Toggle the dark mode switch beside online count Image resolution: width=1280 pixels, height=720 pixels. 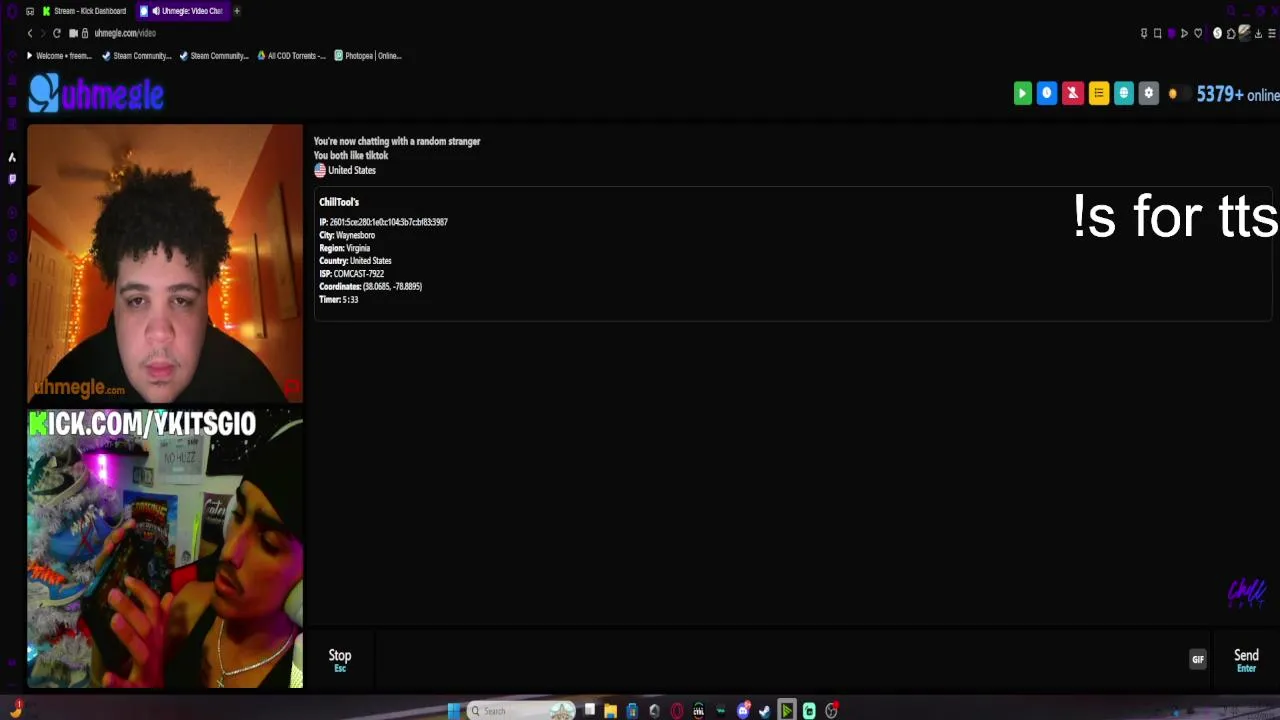click(x=1178, y=94)
